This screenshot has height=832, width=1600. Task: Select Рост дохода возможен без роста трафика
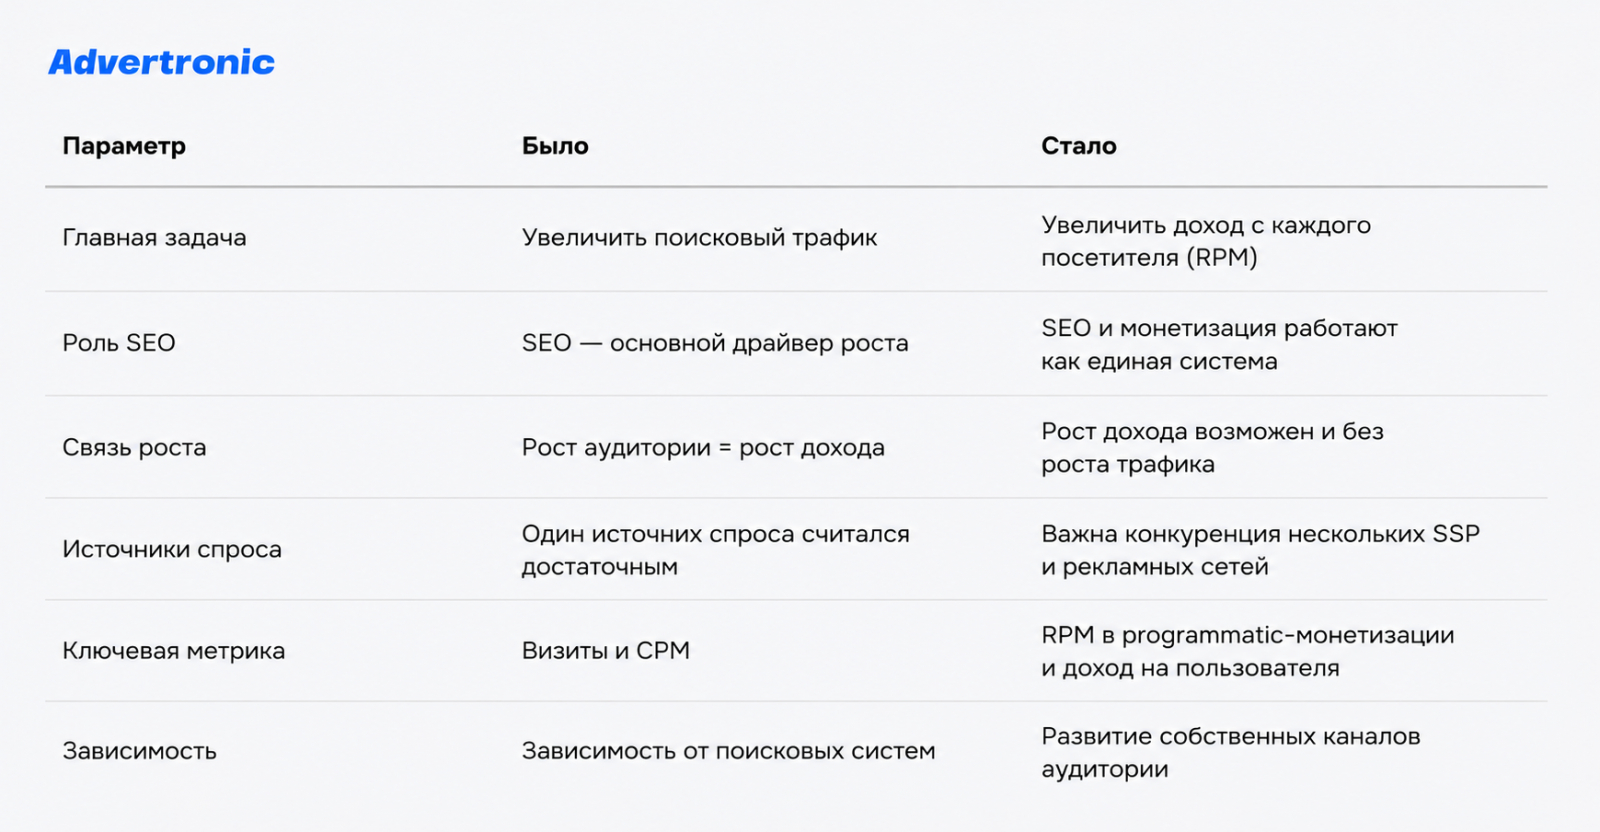(1212, 447)
